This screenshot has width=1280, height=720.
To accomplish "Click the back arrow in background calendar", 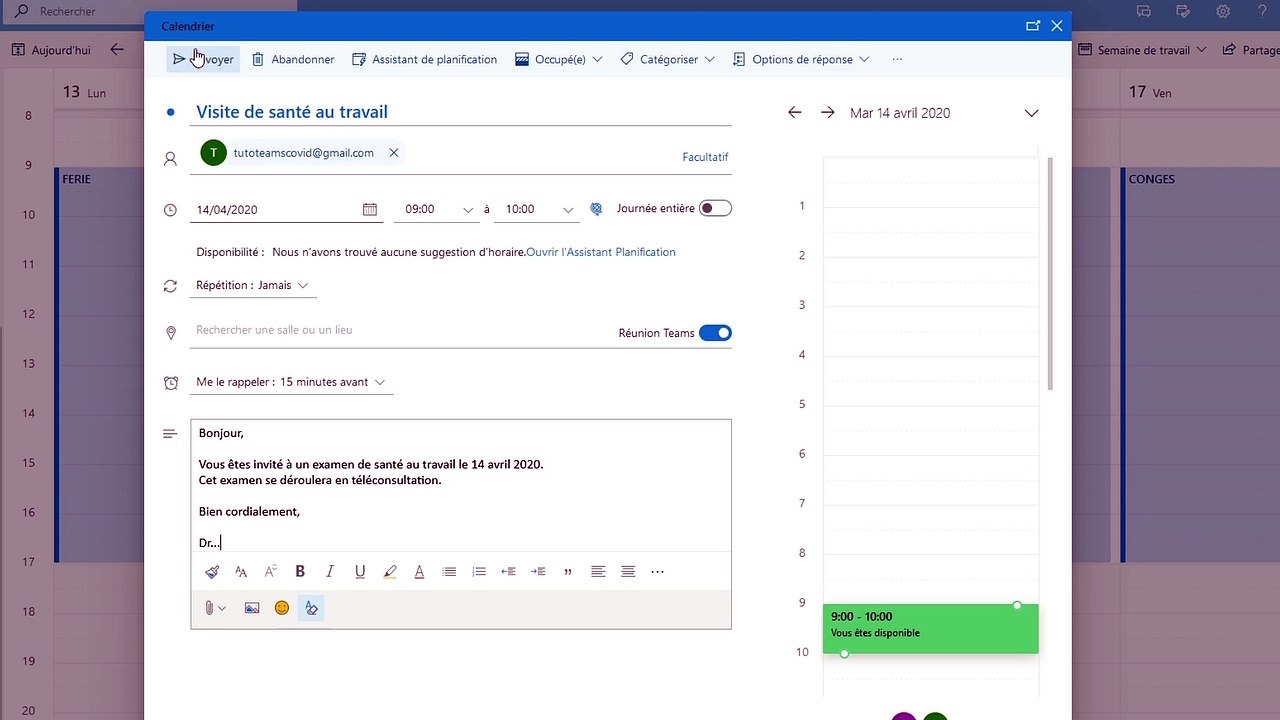I will pyautogui.click(x=118, y=49).
